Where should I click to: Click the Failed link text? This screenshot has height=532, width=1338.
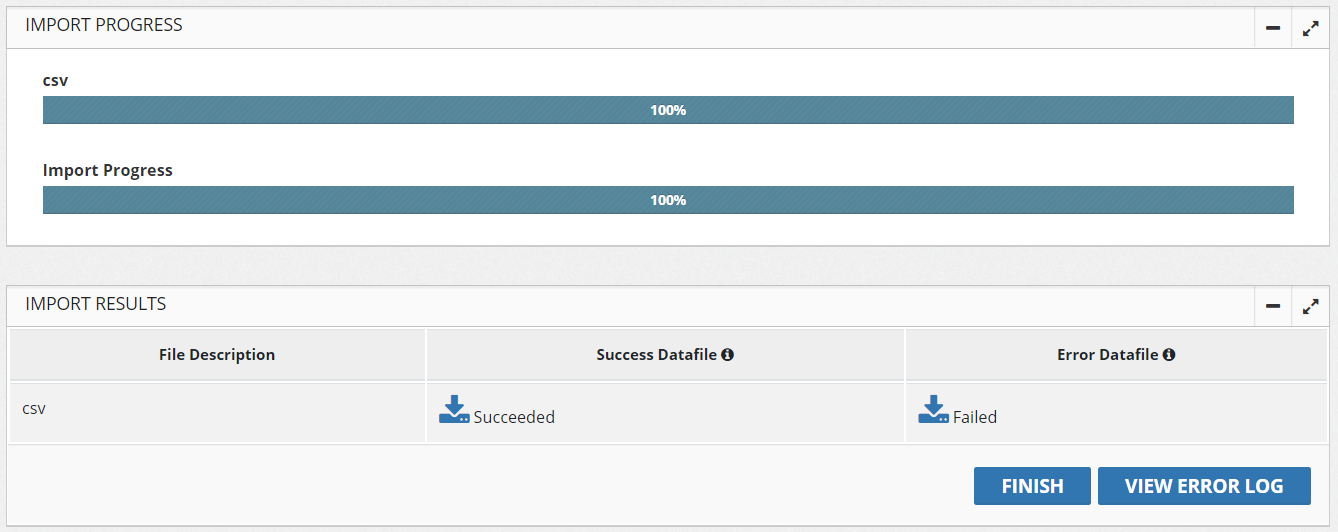point(975,417)
